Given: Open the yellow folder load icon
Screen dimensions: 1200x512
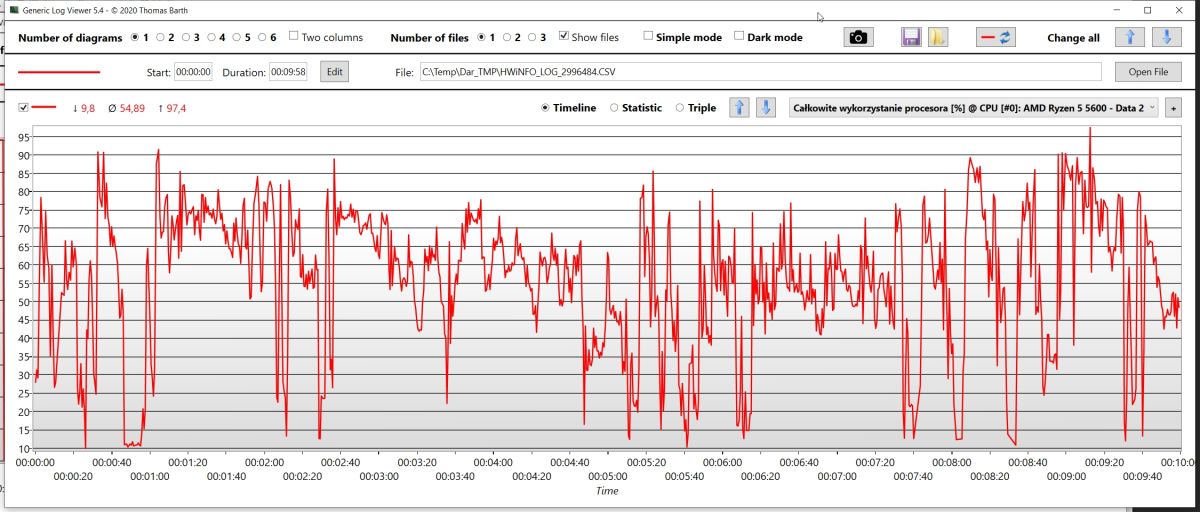Looking at the screenshot, I should pyautogui.click(x=937, y=37).
